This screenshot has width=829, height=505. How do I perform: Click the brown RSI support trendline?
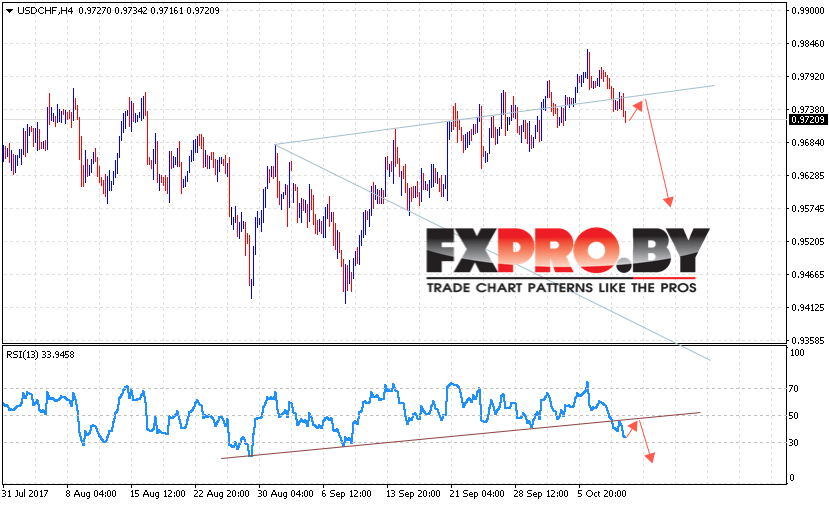[x=460, y=435]
